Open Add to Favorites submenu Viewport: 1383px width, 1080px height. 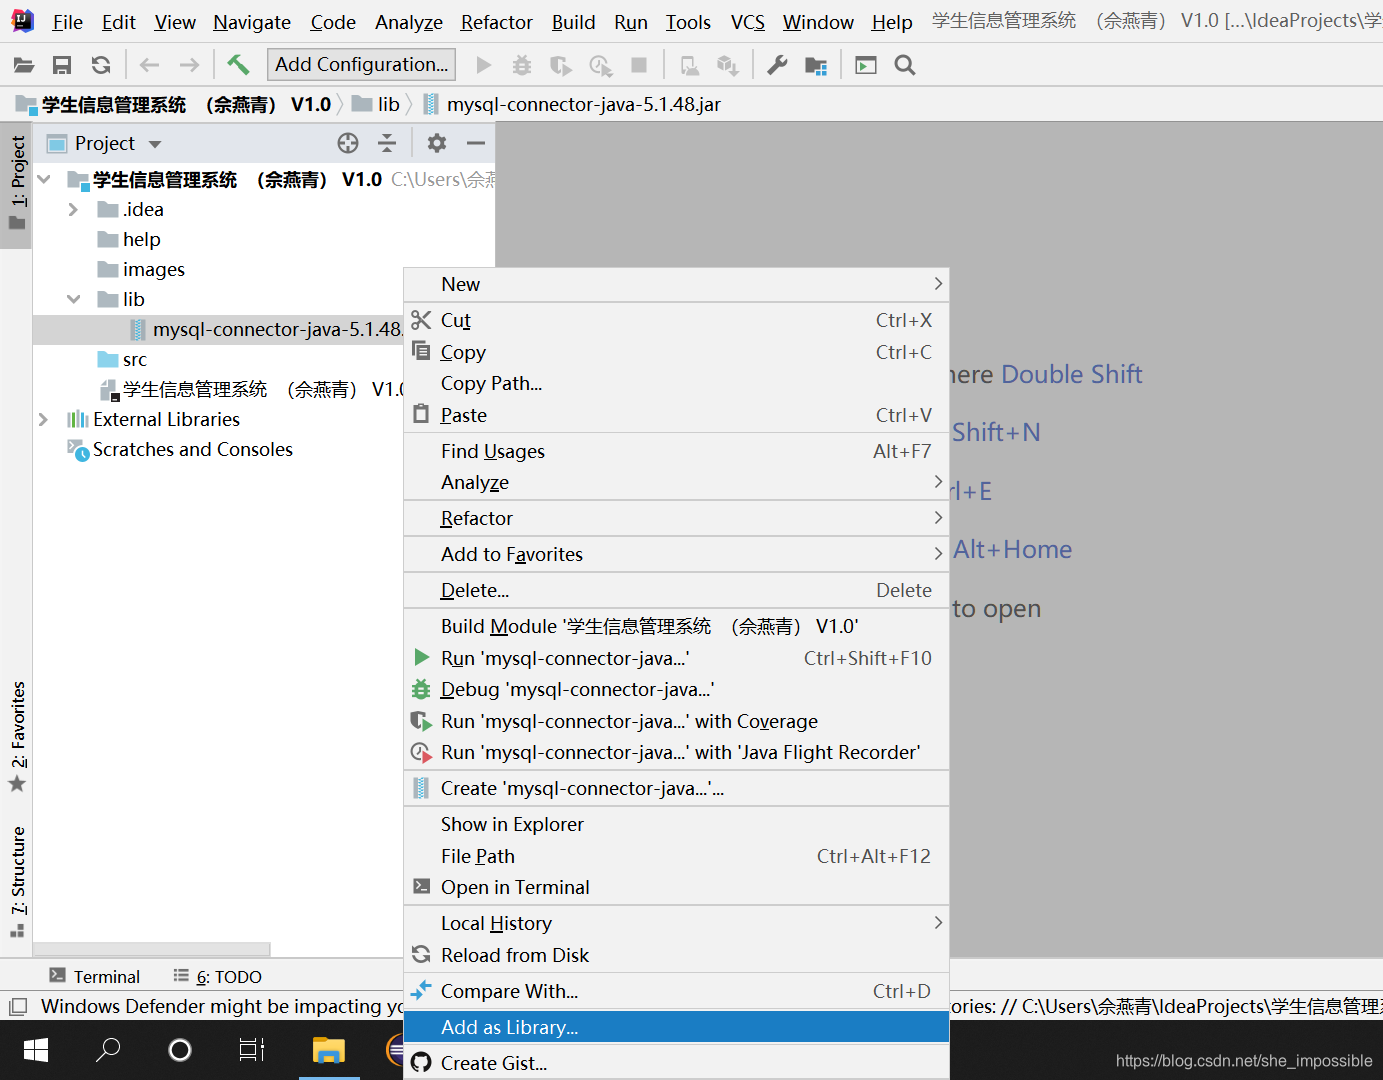click(676, 554)
